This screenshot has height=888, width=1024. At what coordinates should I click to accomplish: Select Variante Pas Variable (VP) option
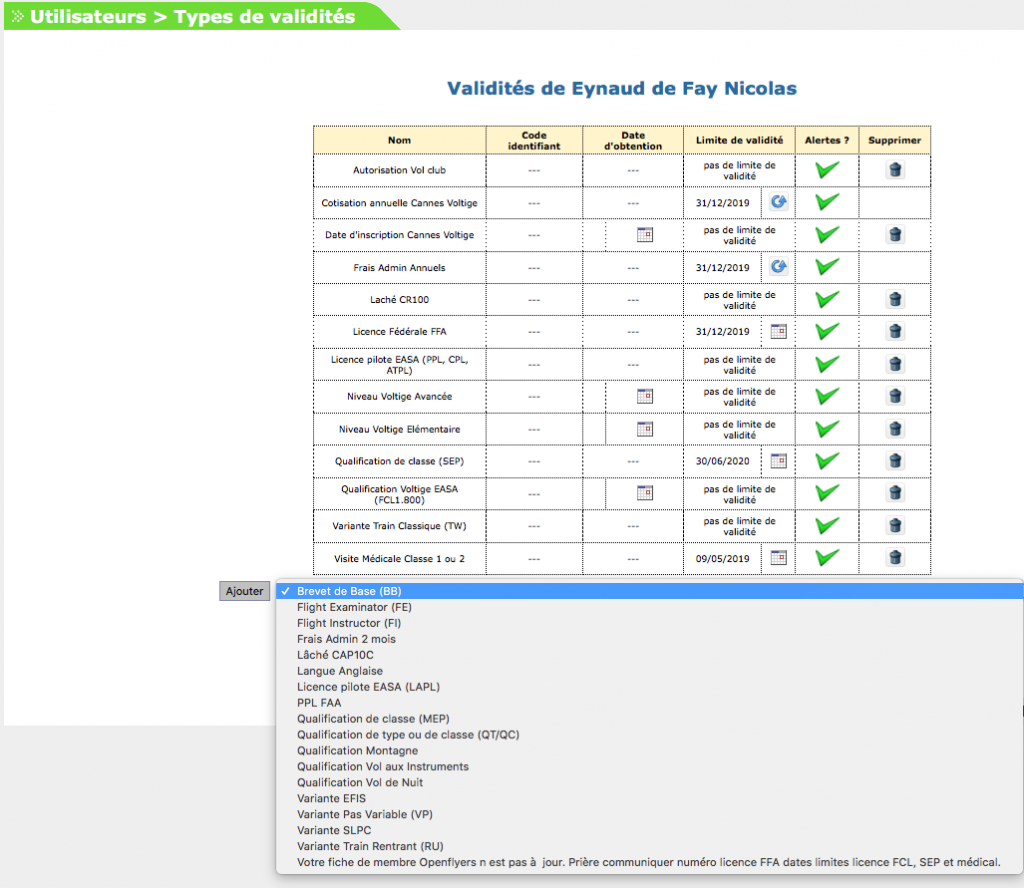[650, 814]
